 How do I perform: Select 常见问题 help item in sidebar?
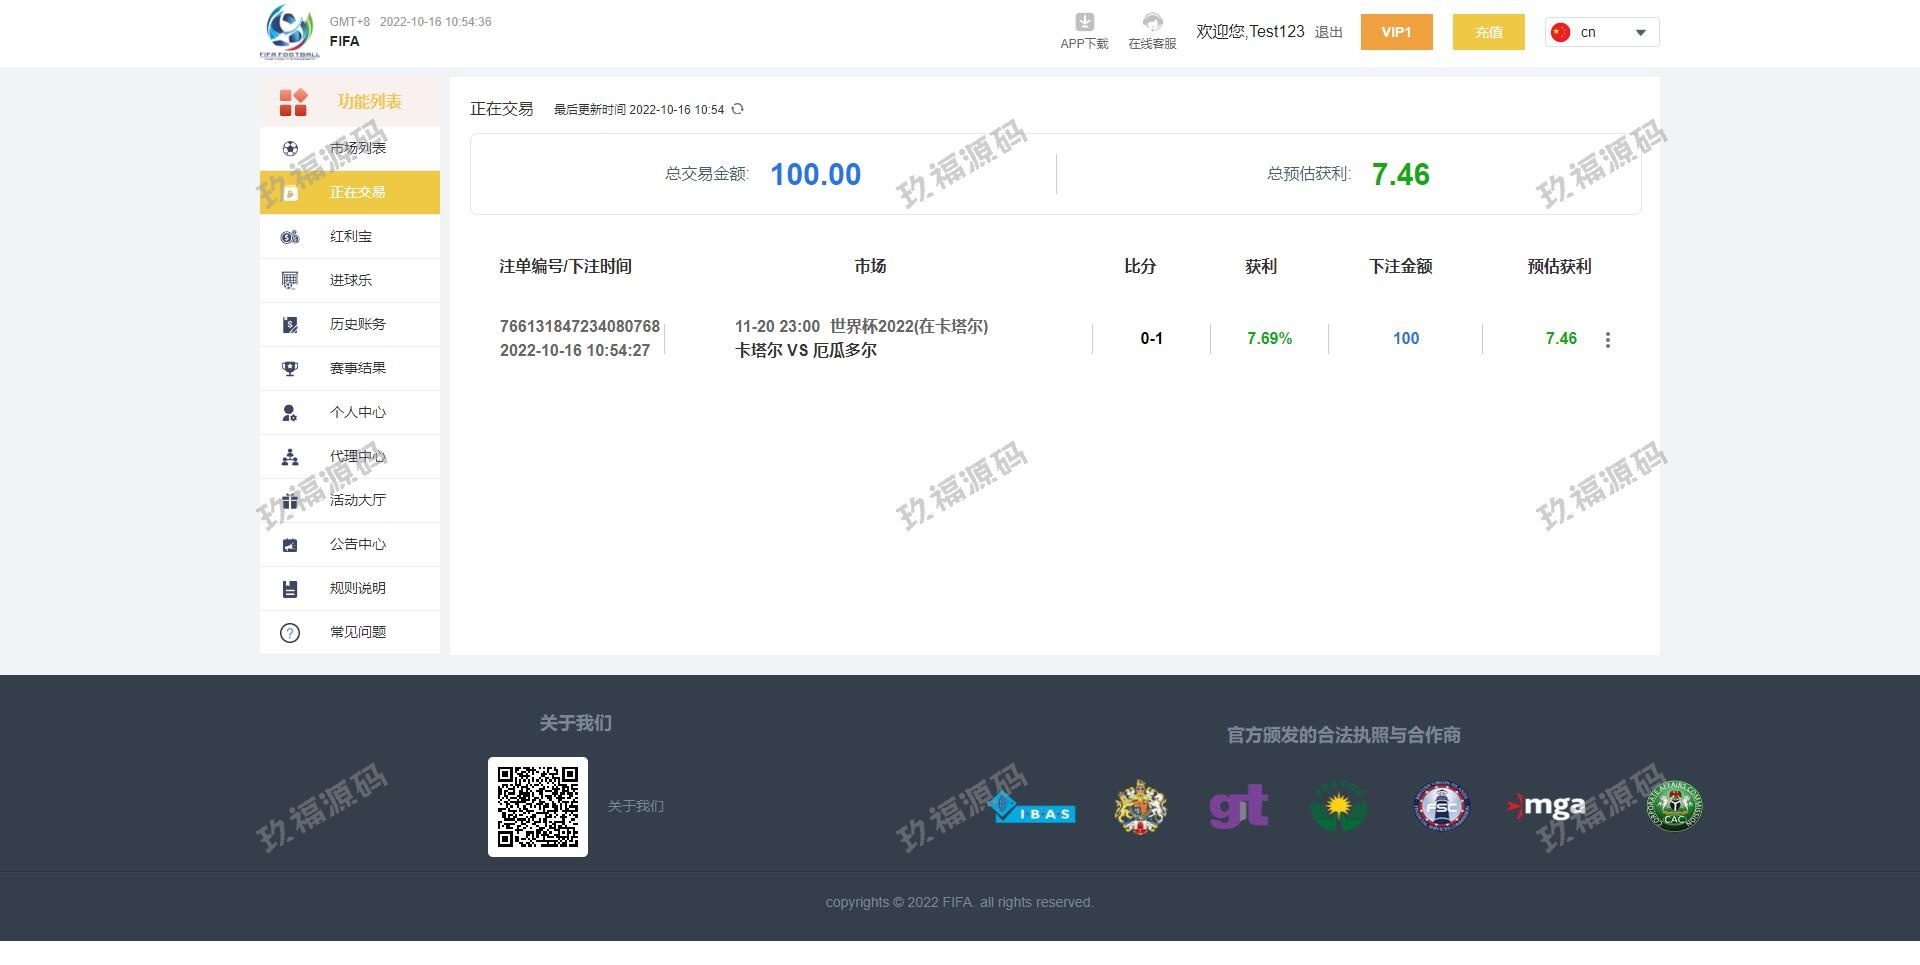coord(357,633)
